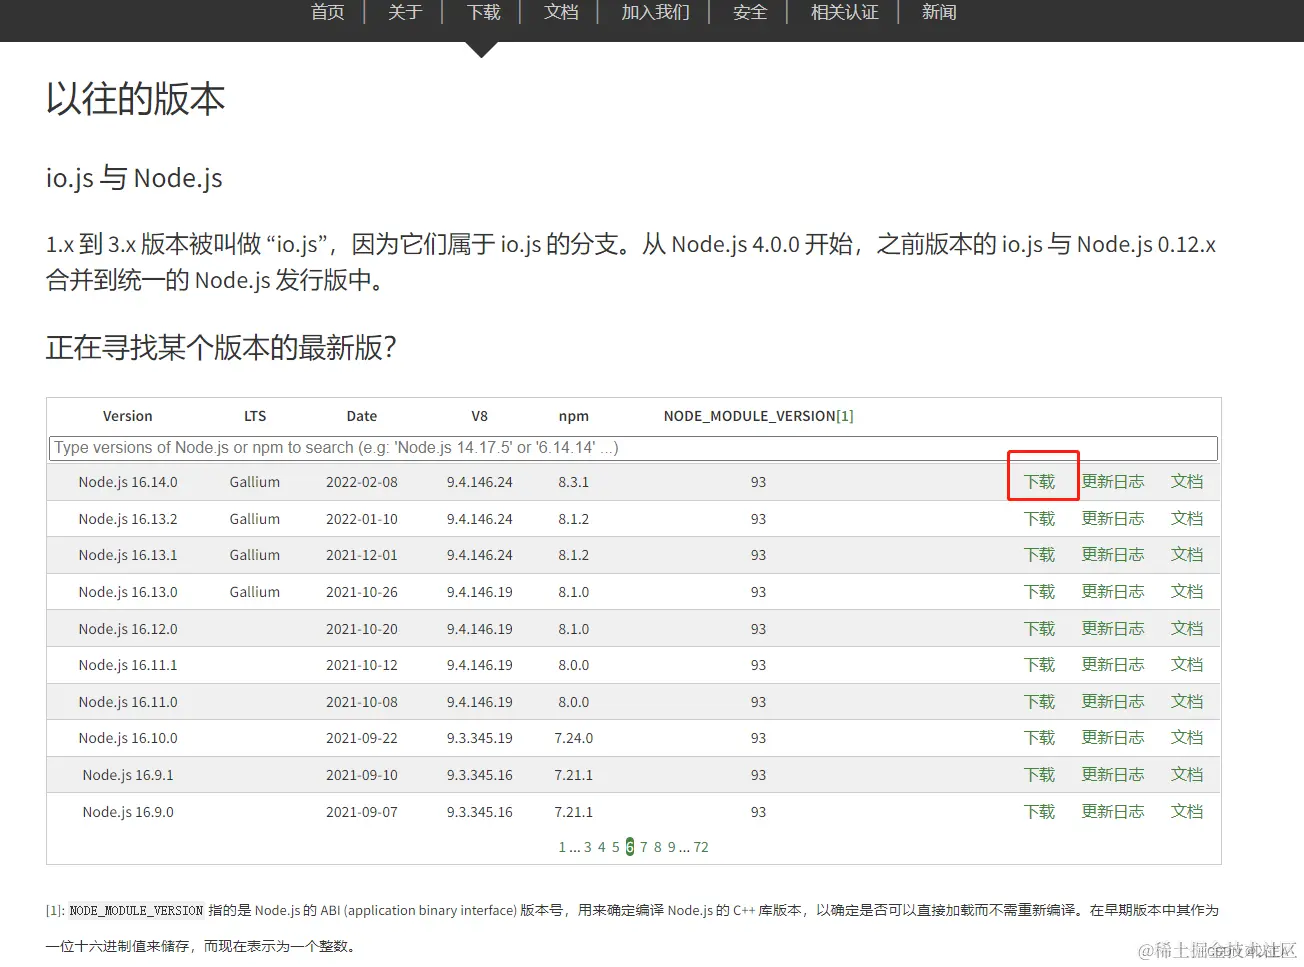1304x967 pixels.
Task: Open 文档 for Node.js 16.9.1
Action: pyautogui.click(x=1187, y=775)
